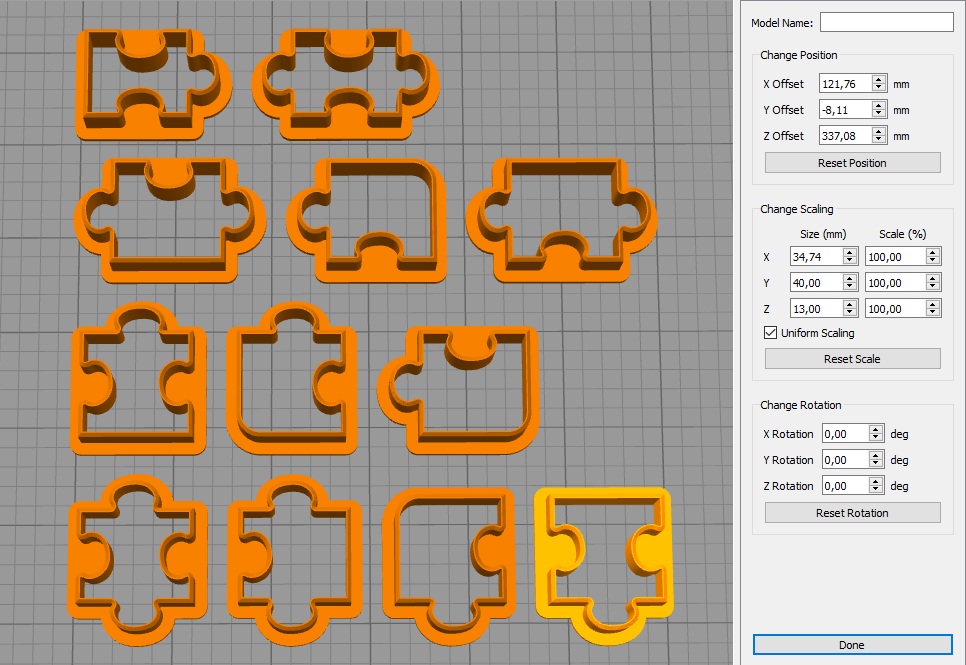This screenshot has height=665, width=966.
Task: Click the Done button
Action: pyautogui.click(x=853, y=645)
